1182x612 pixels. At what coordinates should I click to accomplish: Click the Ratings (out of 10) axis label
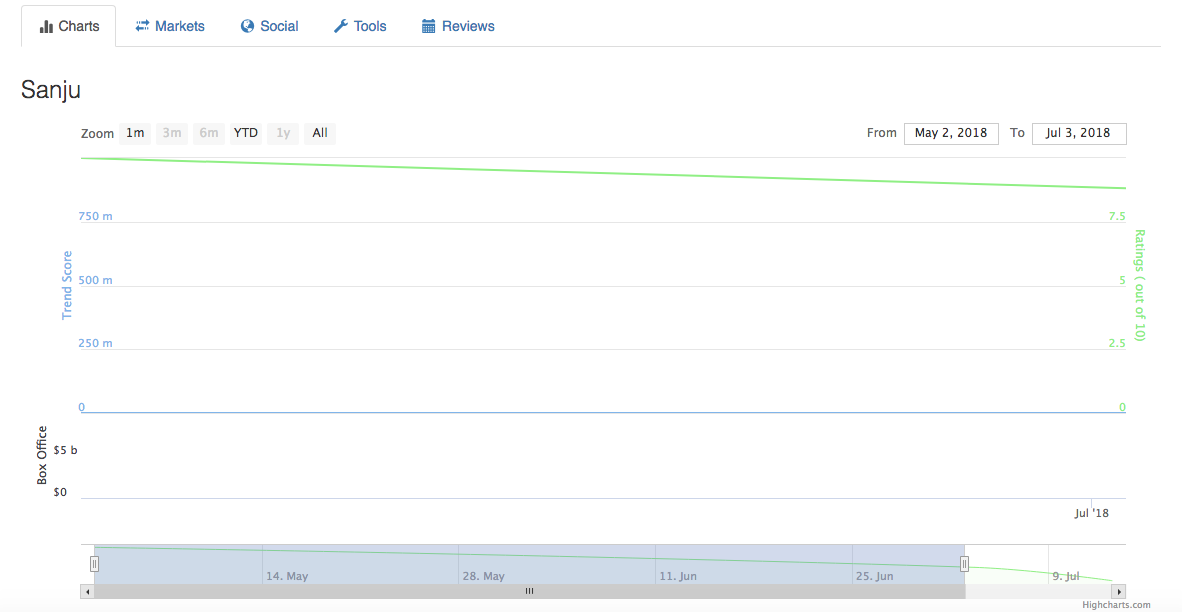pyautogui.click(x=1139, y=286)
